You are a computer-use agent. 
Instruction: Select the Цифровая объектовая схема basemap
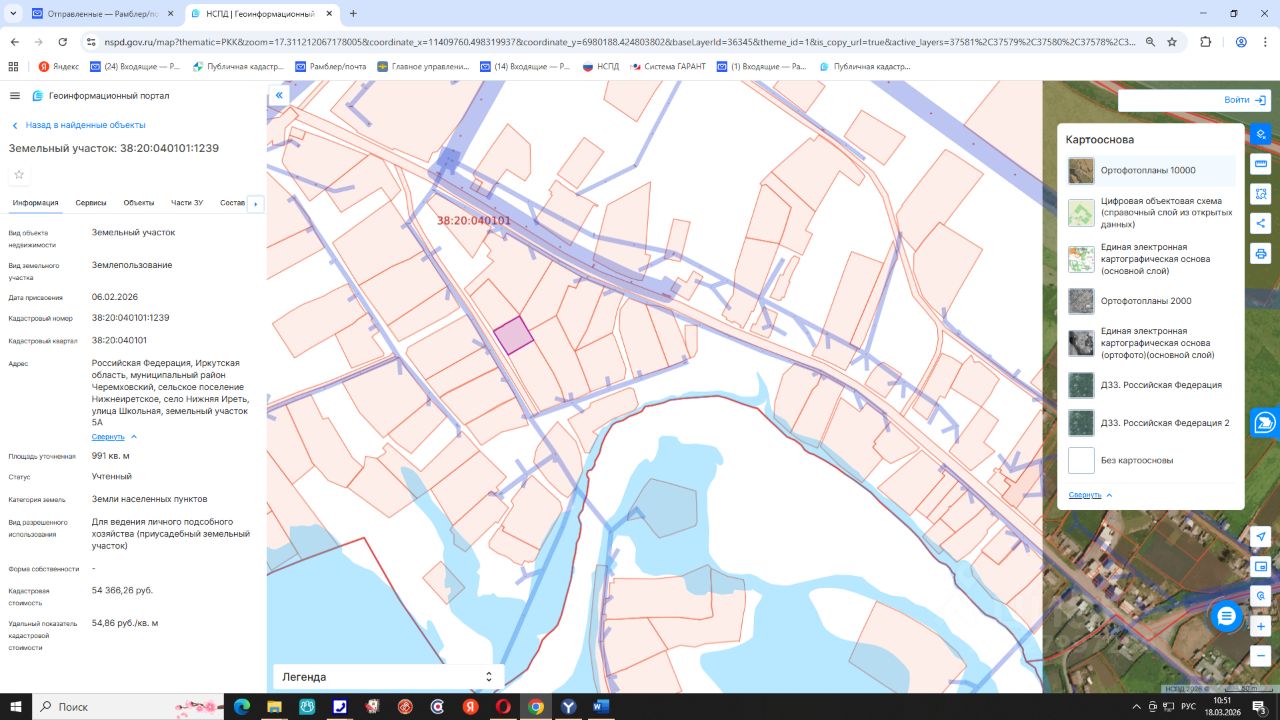click(x=1150, y=212)
